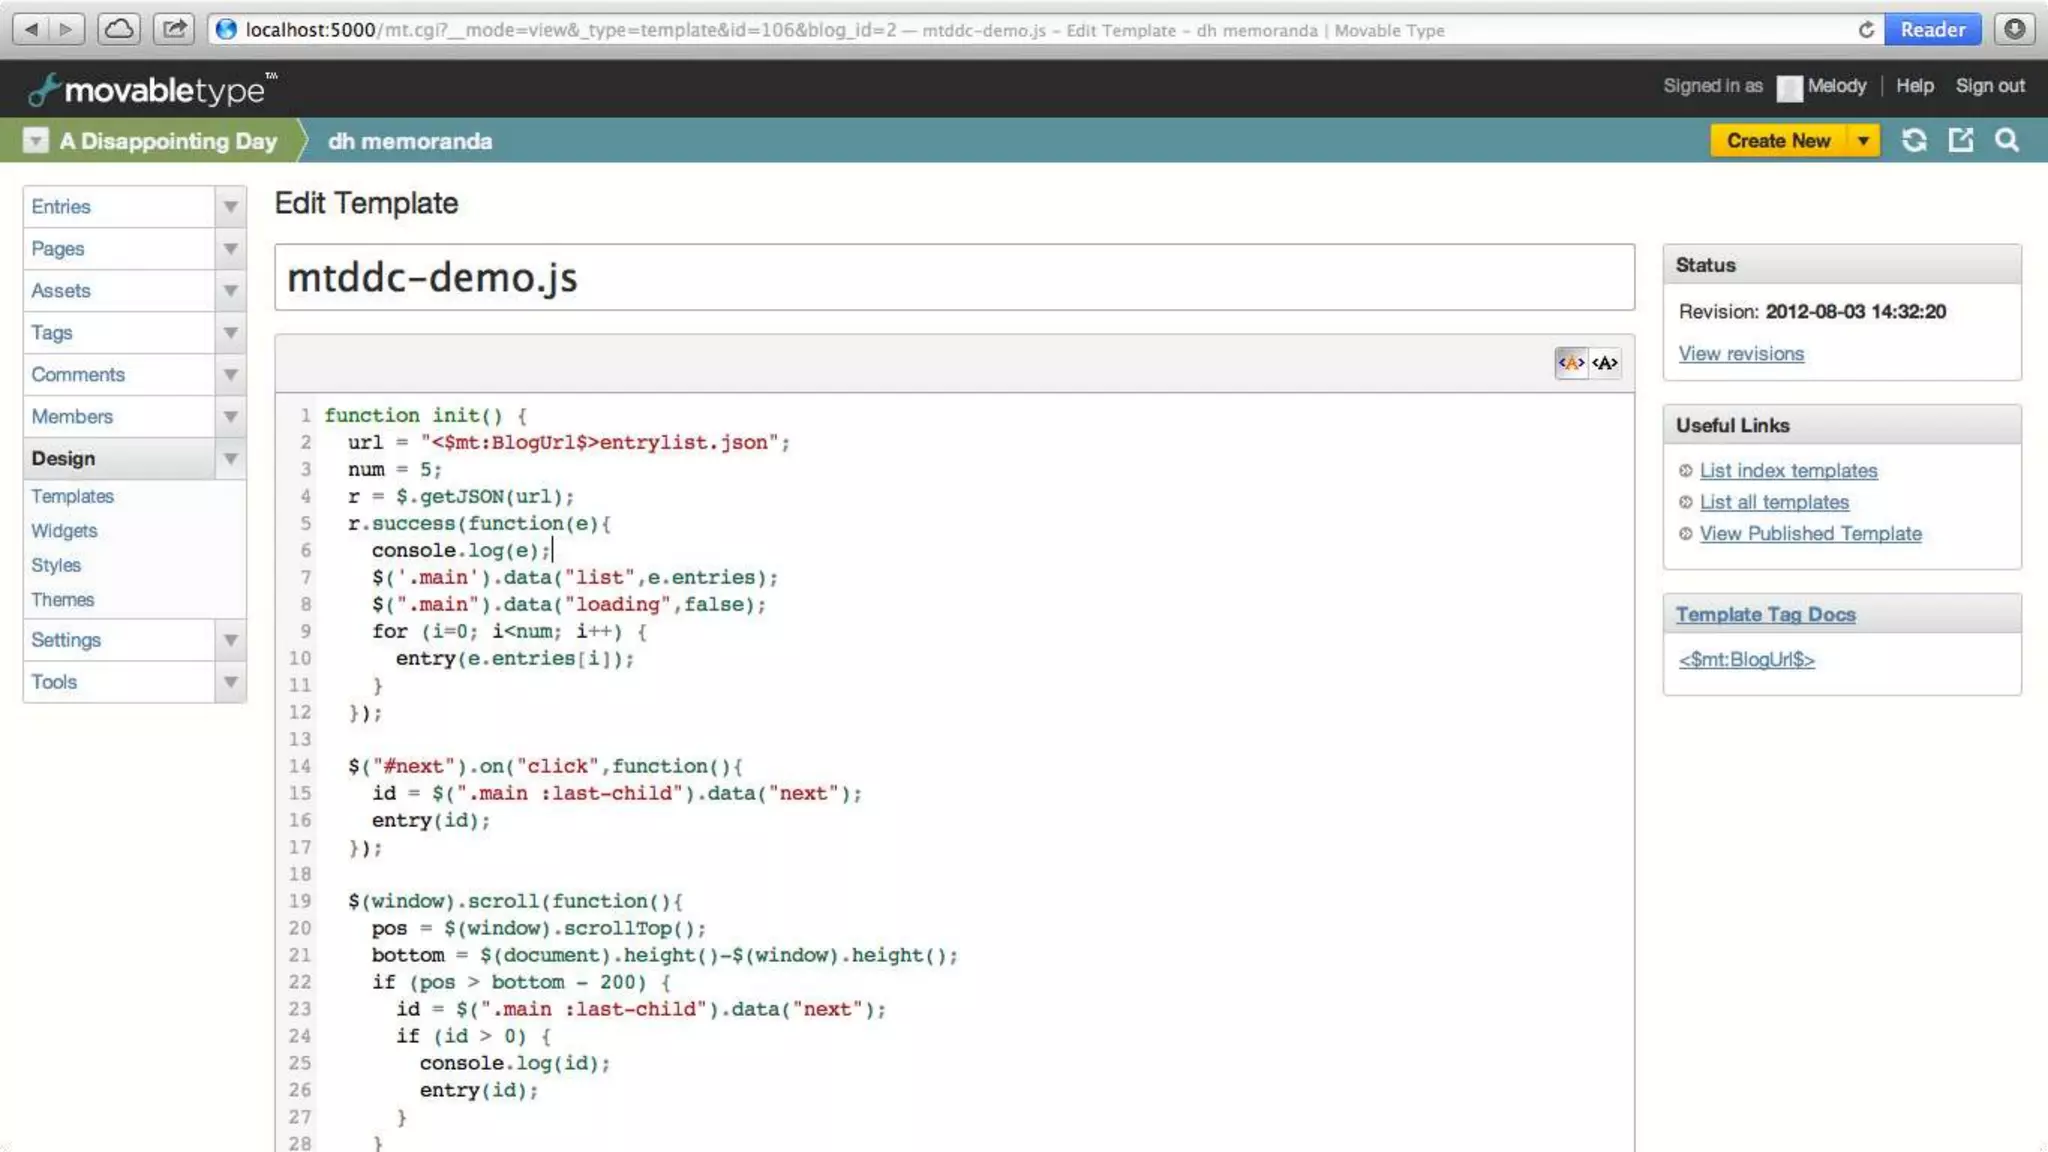Open the Entries menu
Image resolution: width=2048 pixels, height=1152 pixels.
point(119,206)
